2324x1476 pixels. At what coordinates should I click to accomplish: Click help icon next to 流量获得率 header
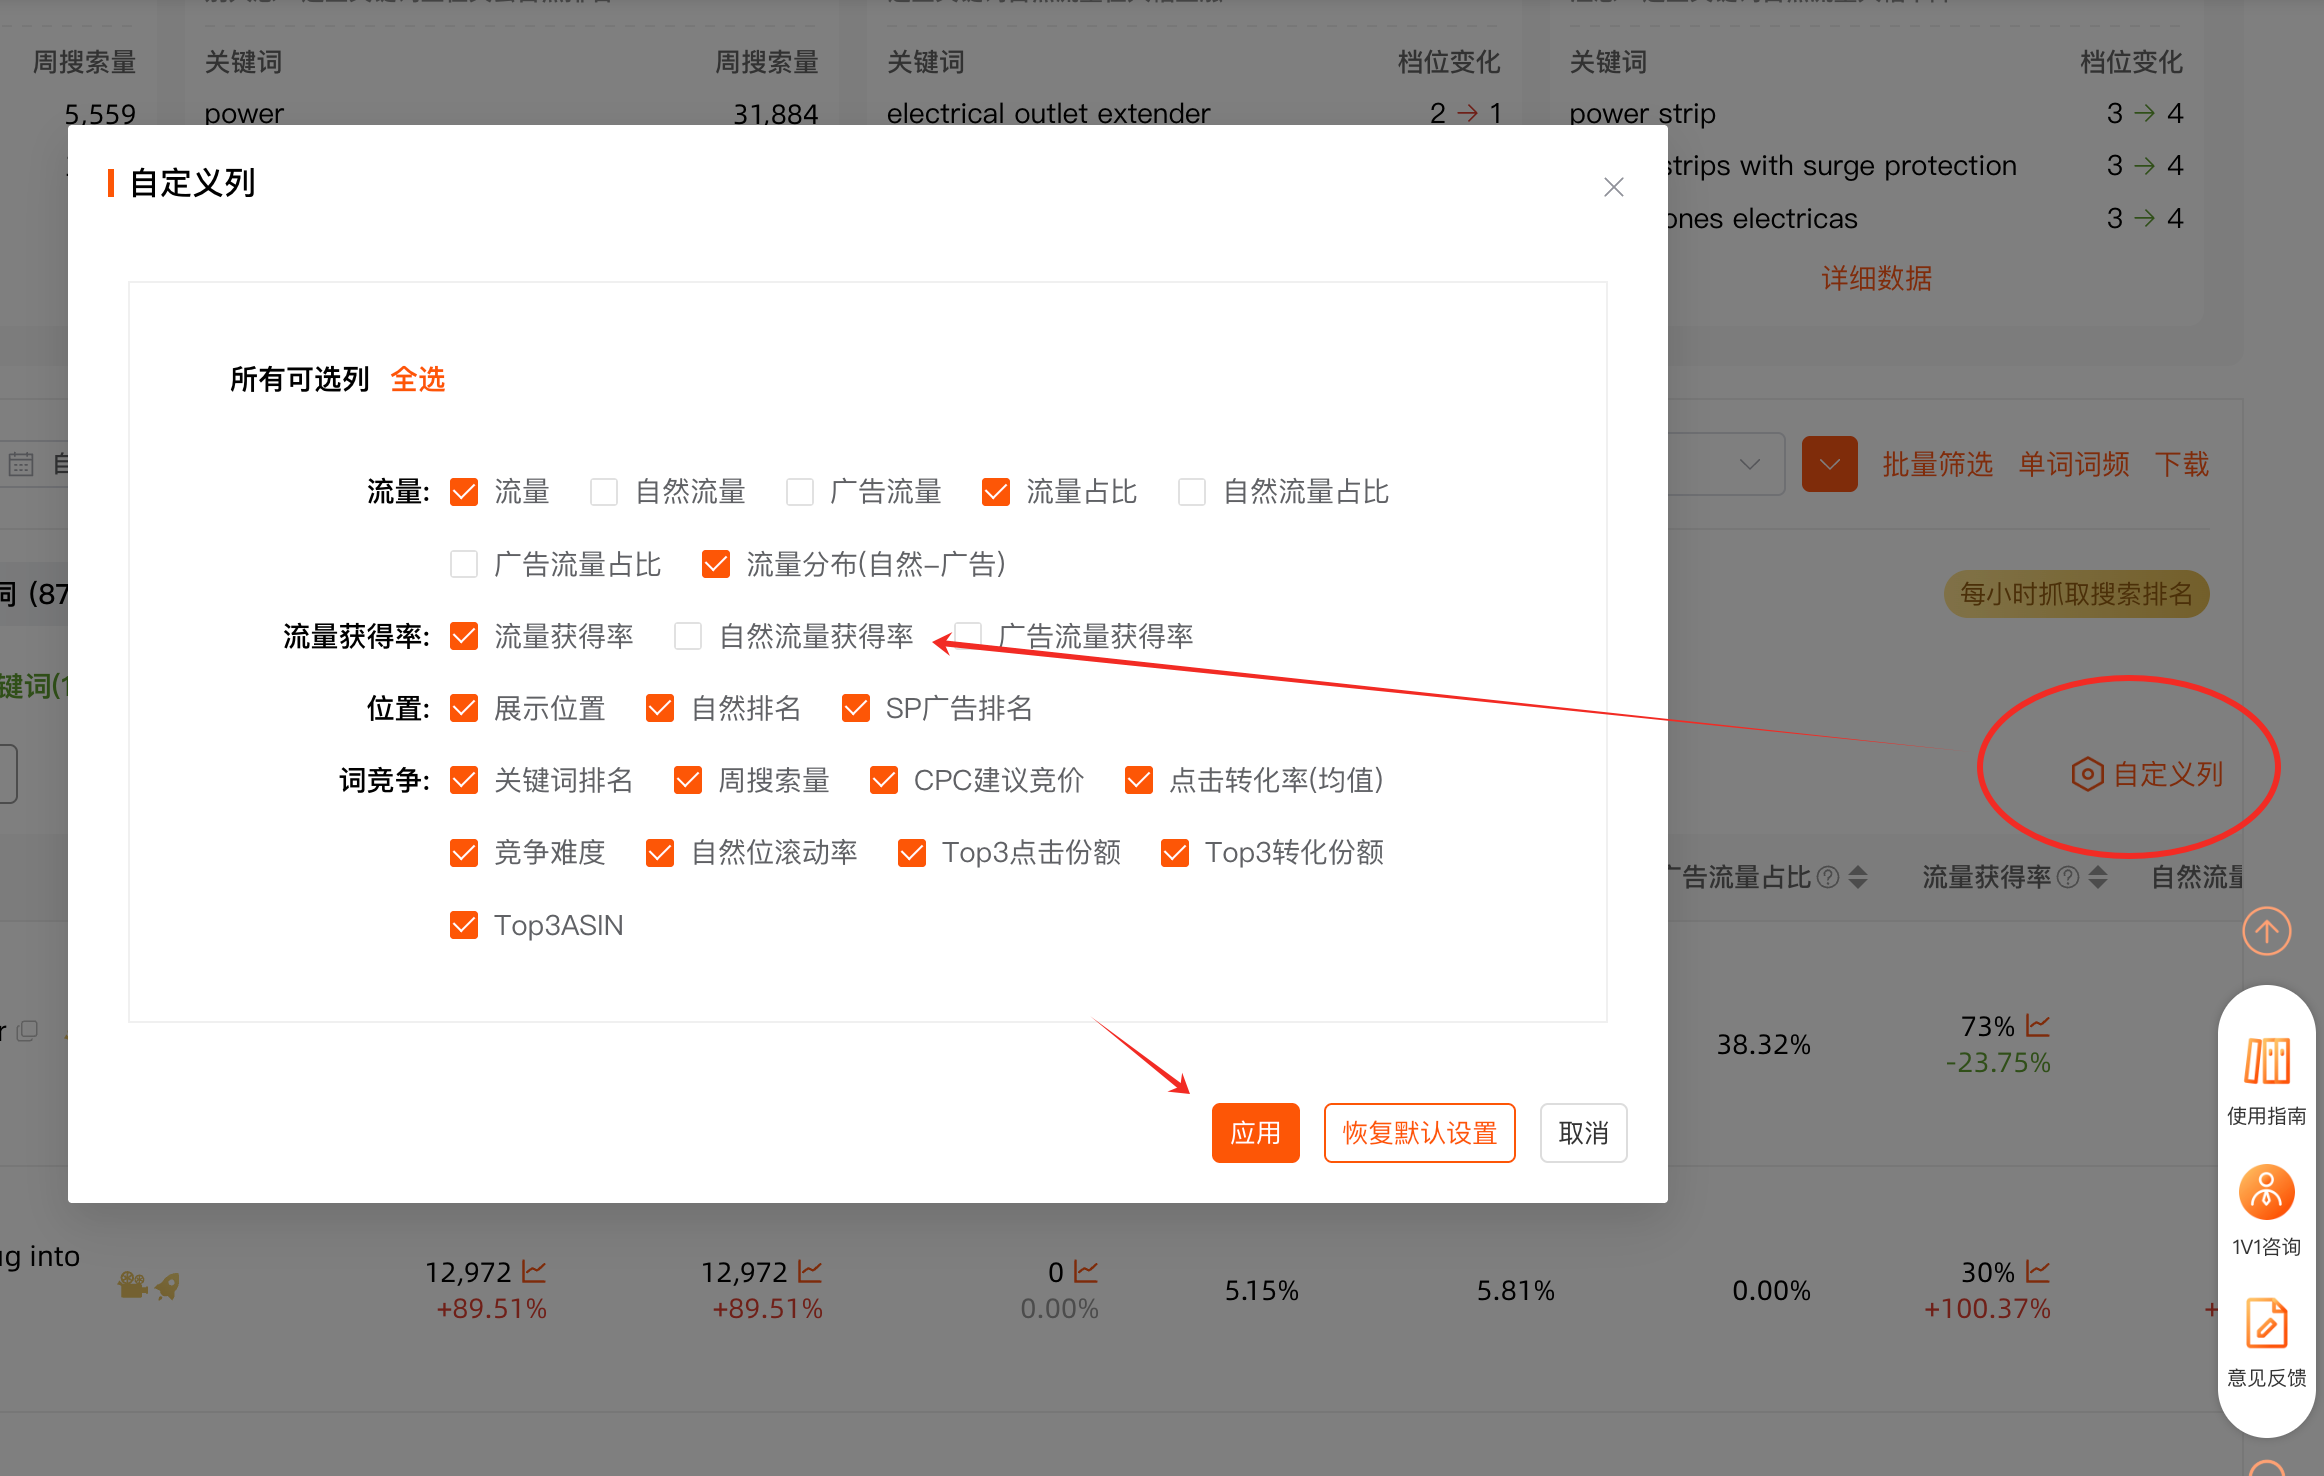[x=2068, y=877]
